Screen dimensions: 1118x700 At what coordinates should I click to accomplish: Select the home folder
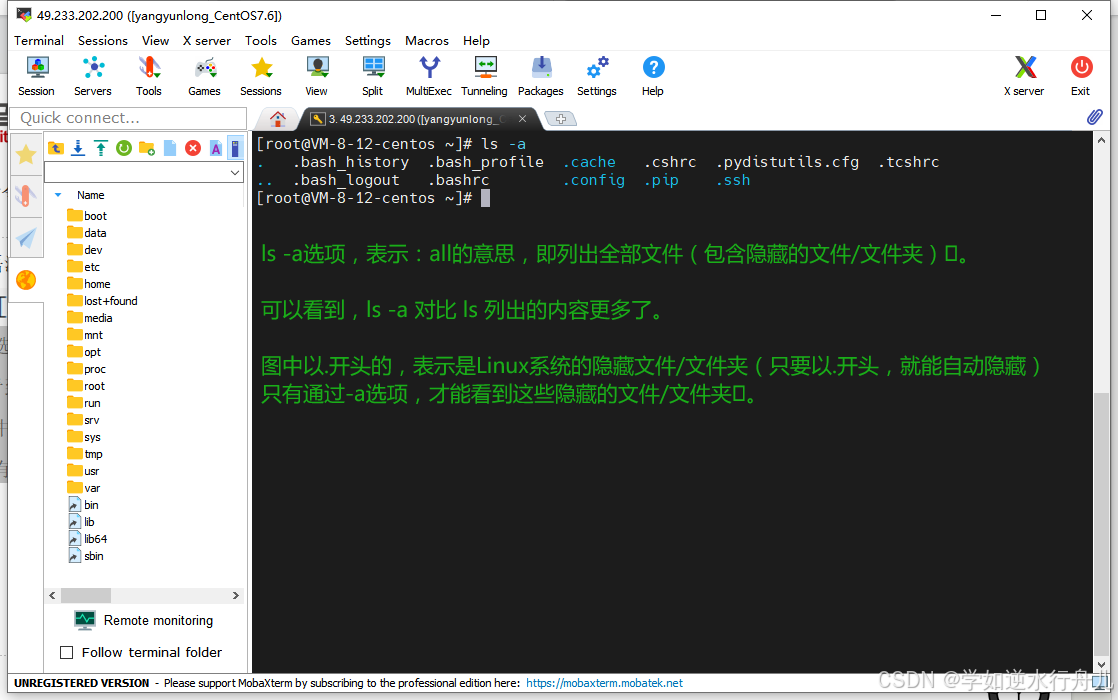point(89,284)
